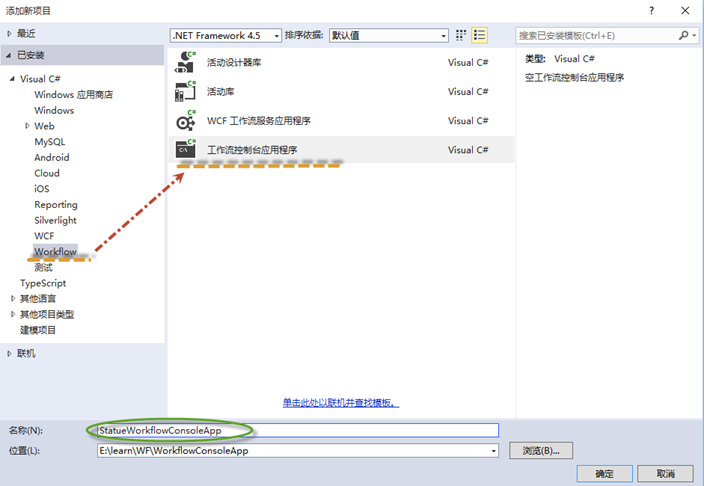
Task: Collapse the 已安装 section
Action: point(9,55)
